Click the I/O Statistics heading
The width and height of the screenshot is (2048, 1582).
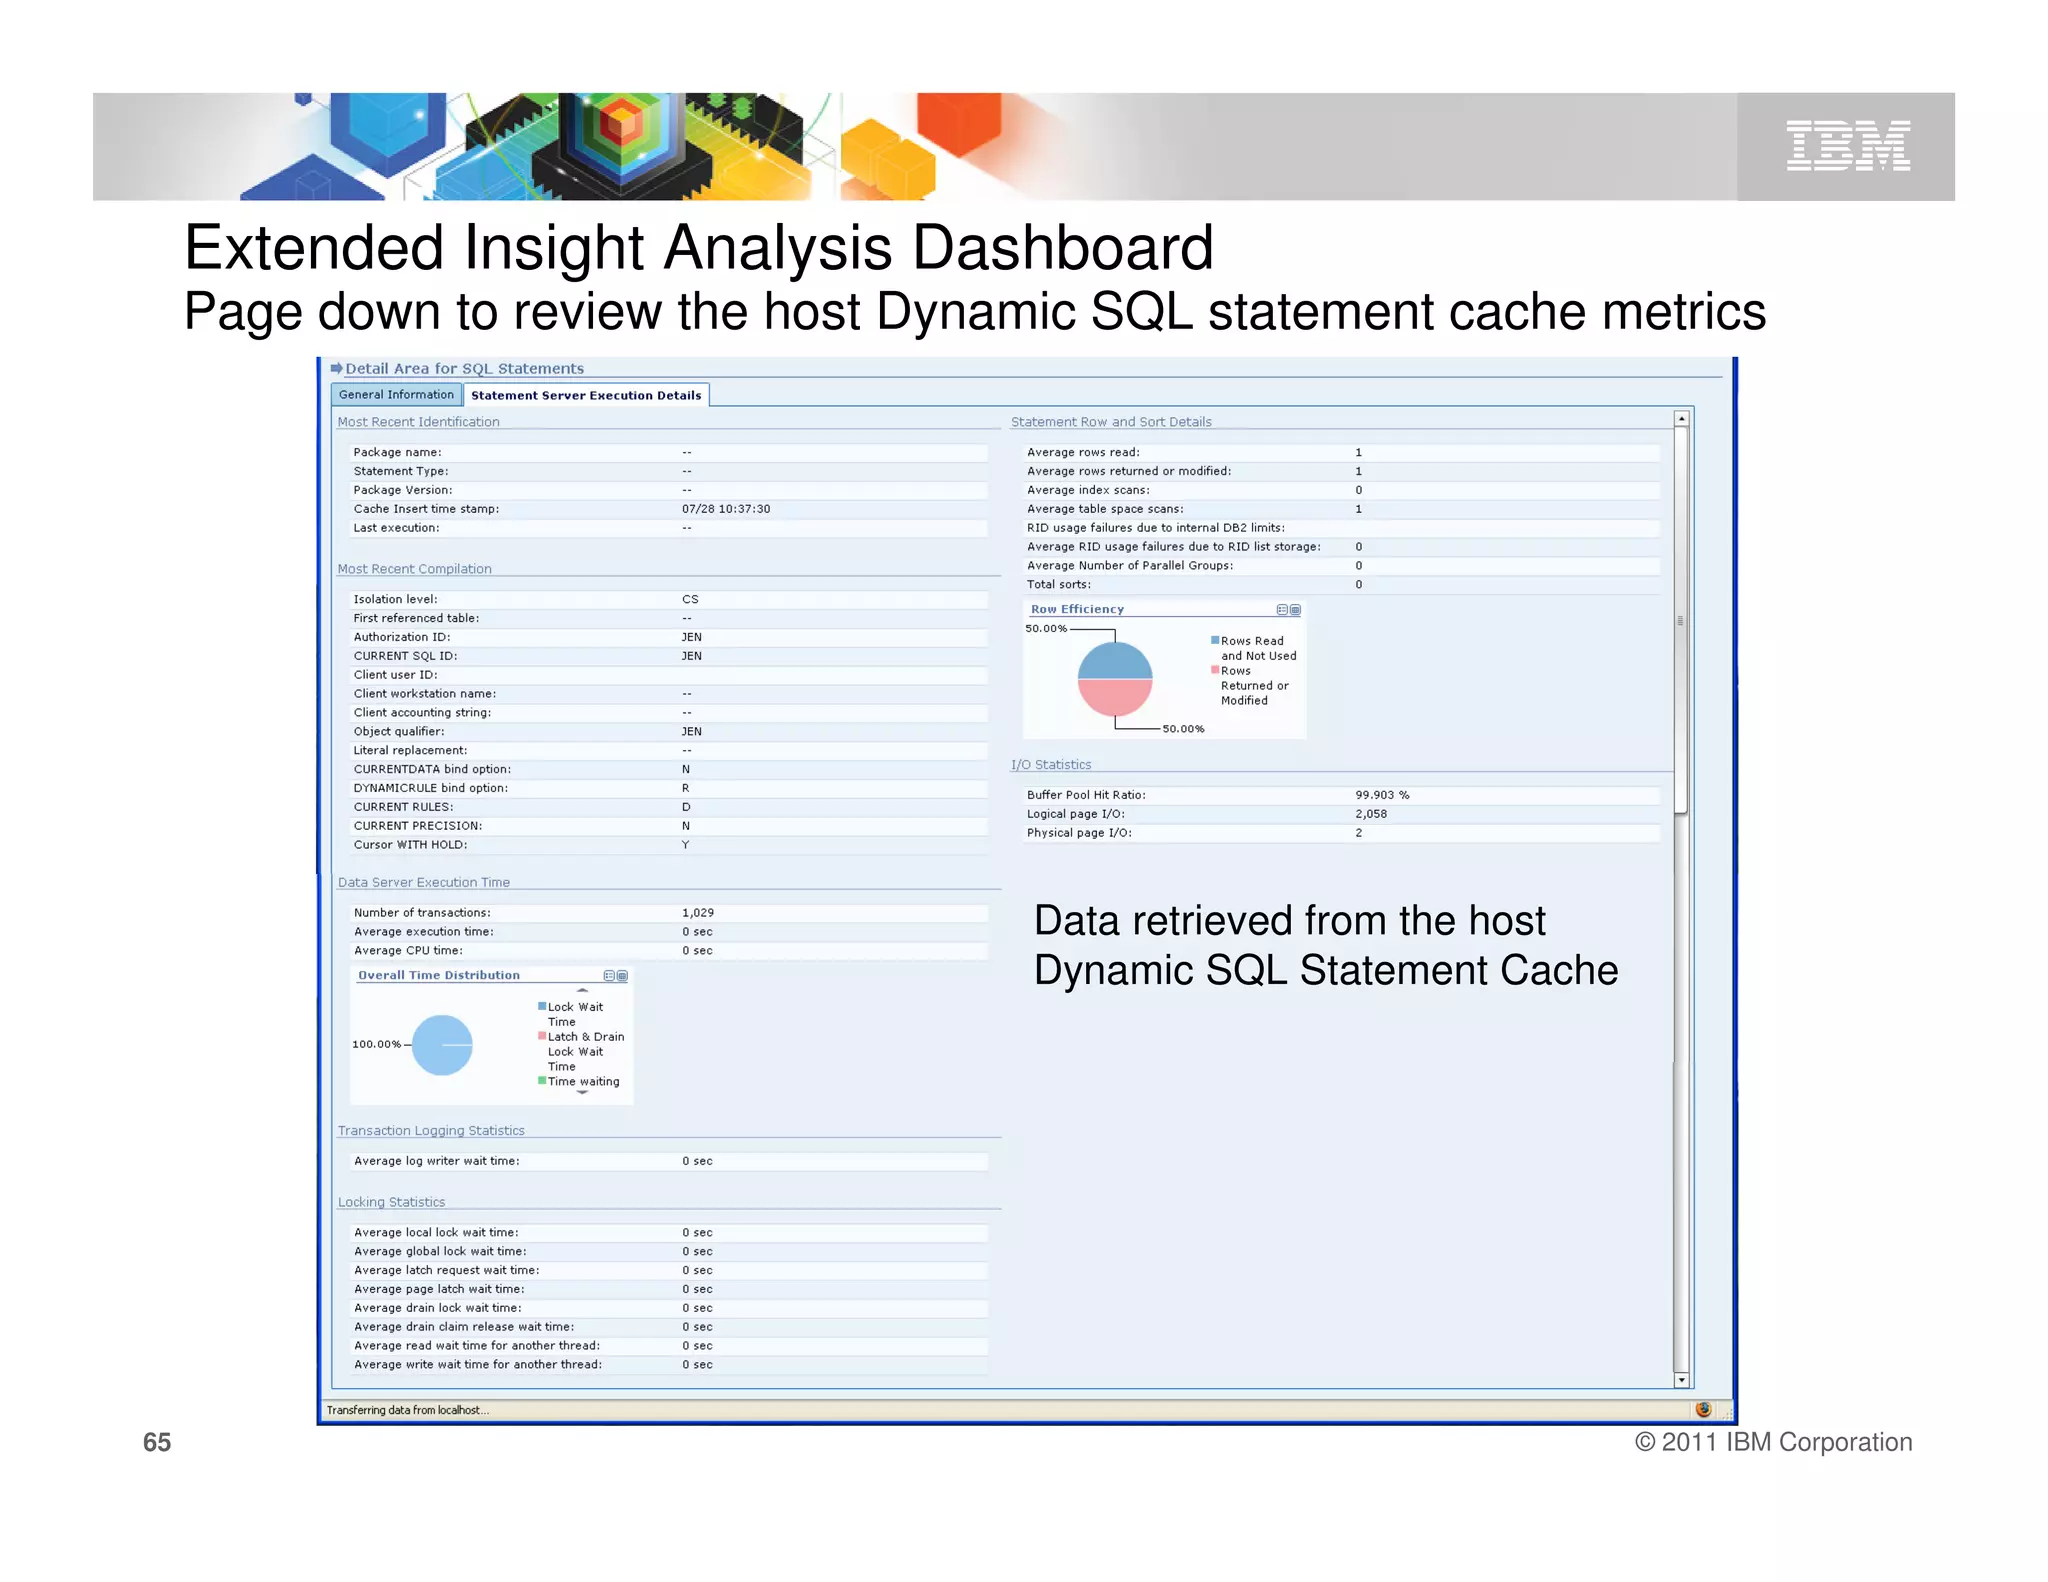1051,765
